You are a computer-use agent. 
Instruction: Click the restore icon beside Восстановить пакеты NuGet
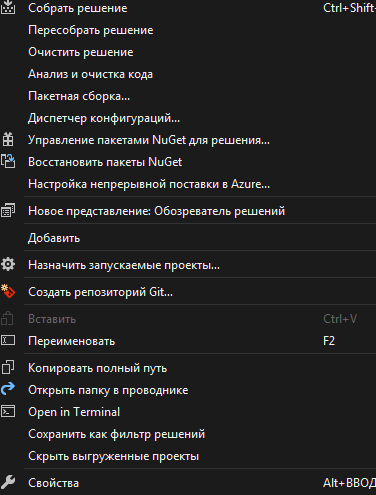8,161
